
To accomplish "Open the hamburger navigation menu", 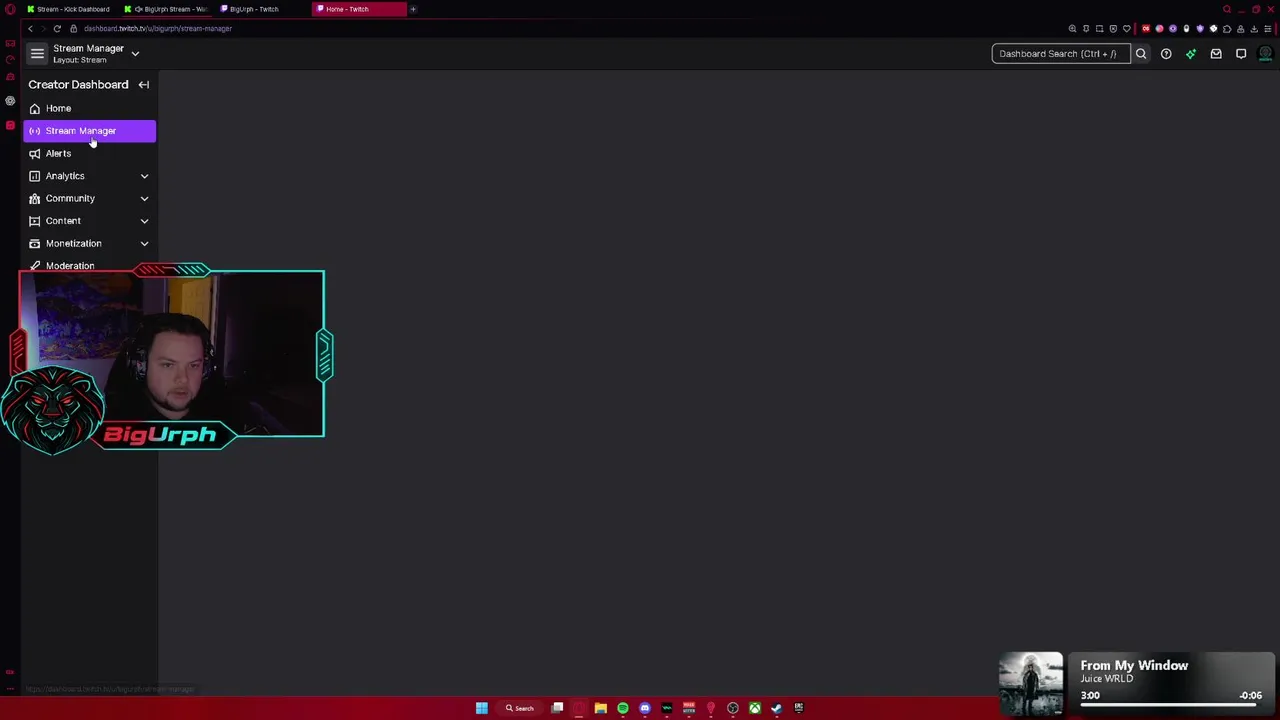I will click(37, 54).
